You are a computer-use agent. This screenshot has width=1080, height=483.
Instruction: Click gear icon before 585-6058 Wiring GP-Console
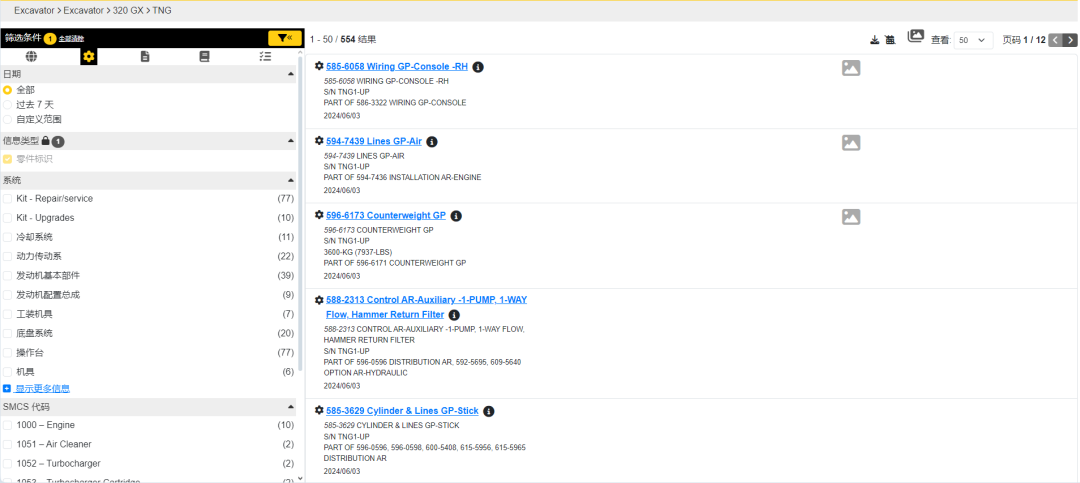319,66
